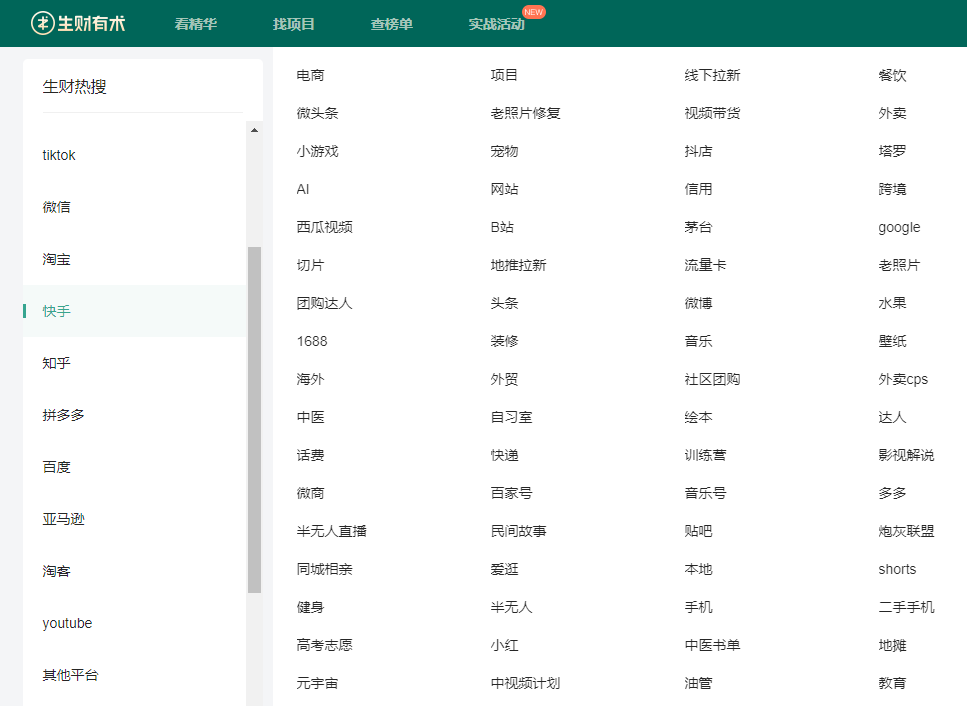Choose 百度 from the sidebar
The height and width of the screenshot is (706, 967).
(56, 467)
